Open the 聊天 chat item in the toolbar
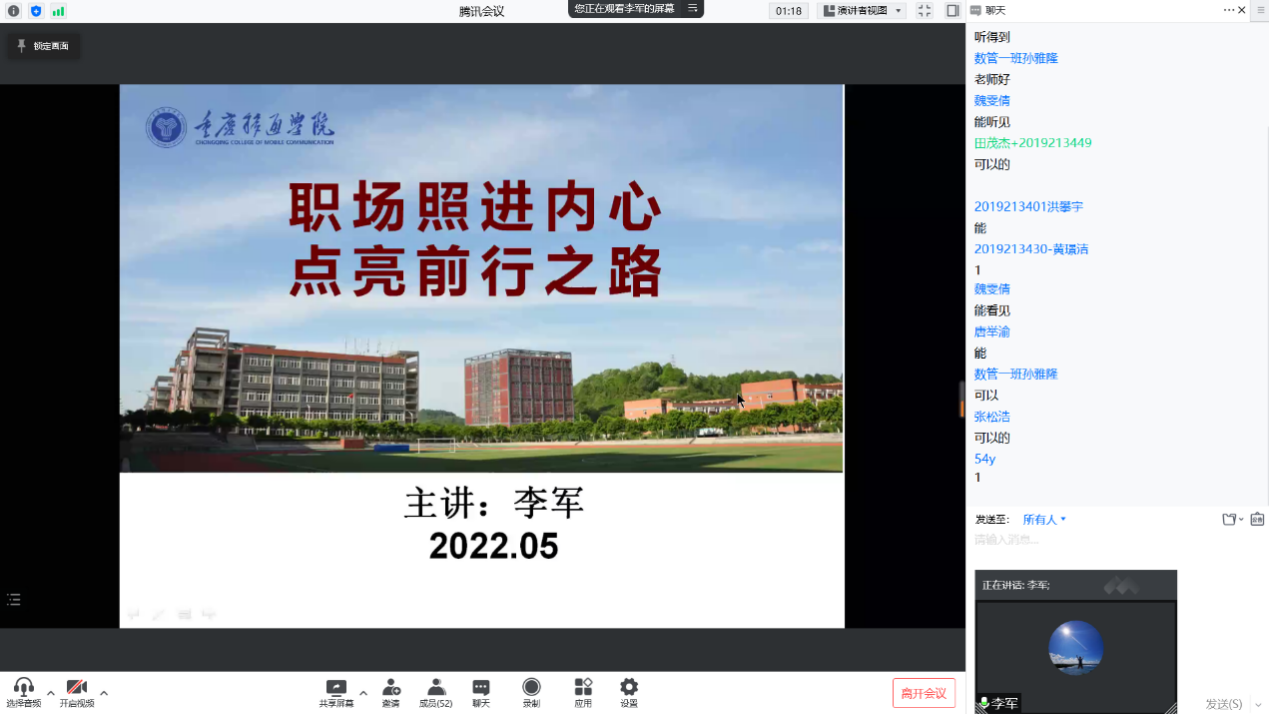Screen dimensions: 1269x714 [481, 688]
